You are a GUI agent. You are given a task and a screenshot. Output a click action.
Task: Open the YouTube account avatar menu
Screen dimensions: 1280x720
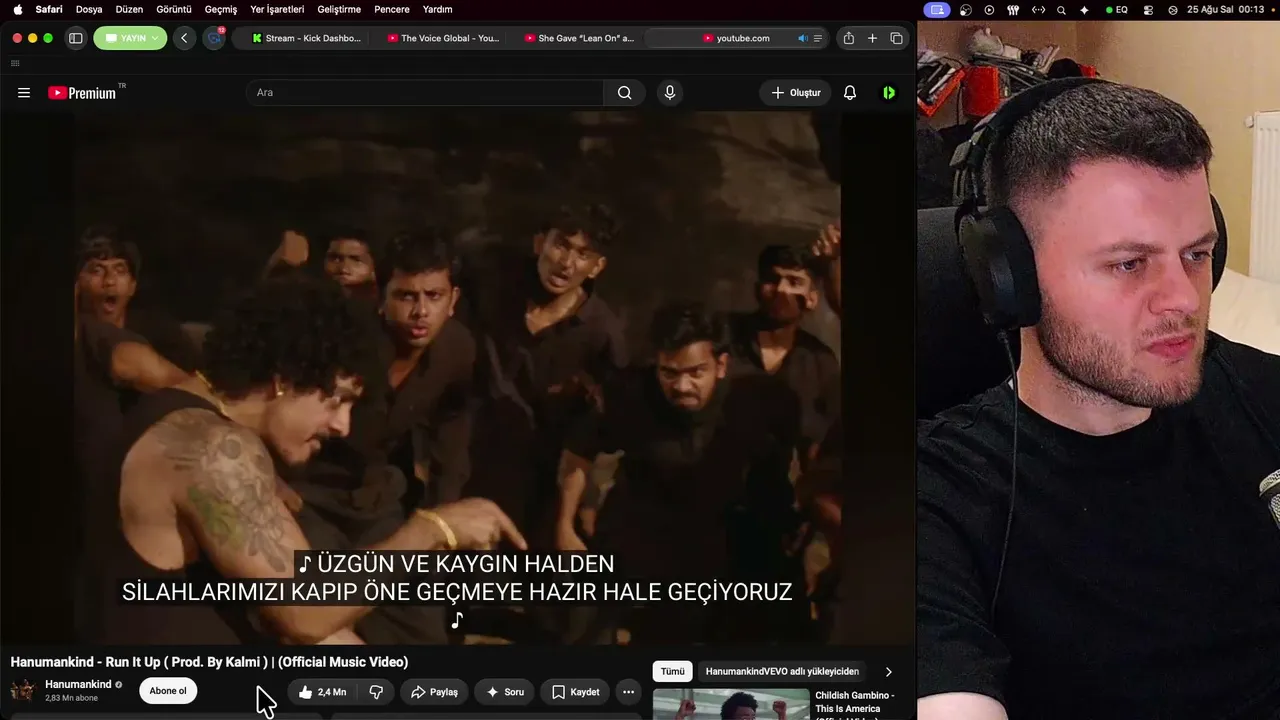[x=889, y=93]
